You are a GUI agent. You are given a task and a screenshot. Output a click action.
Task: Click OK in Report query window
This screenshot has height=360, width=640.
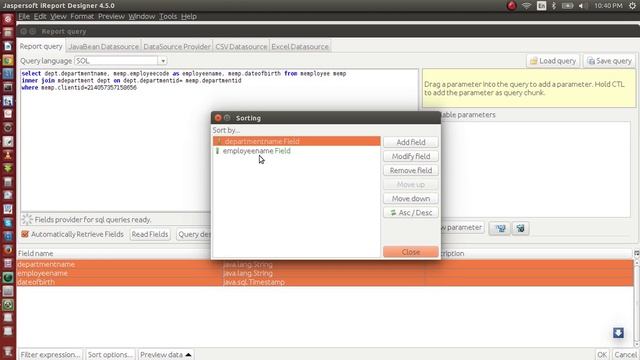pos(602,355)
